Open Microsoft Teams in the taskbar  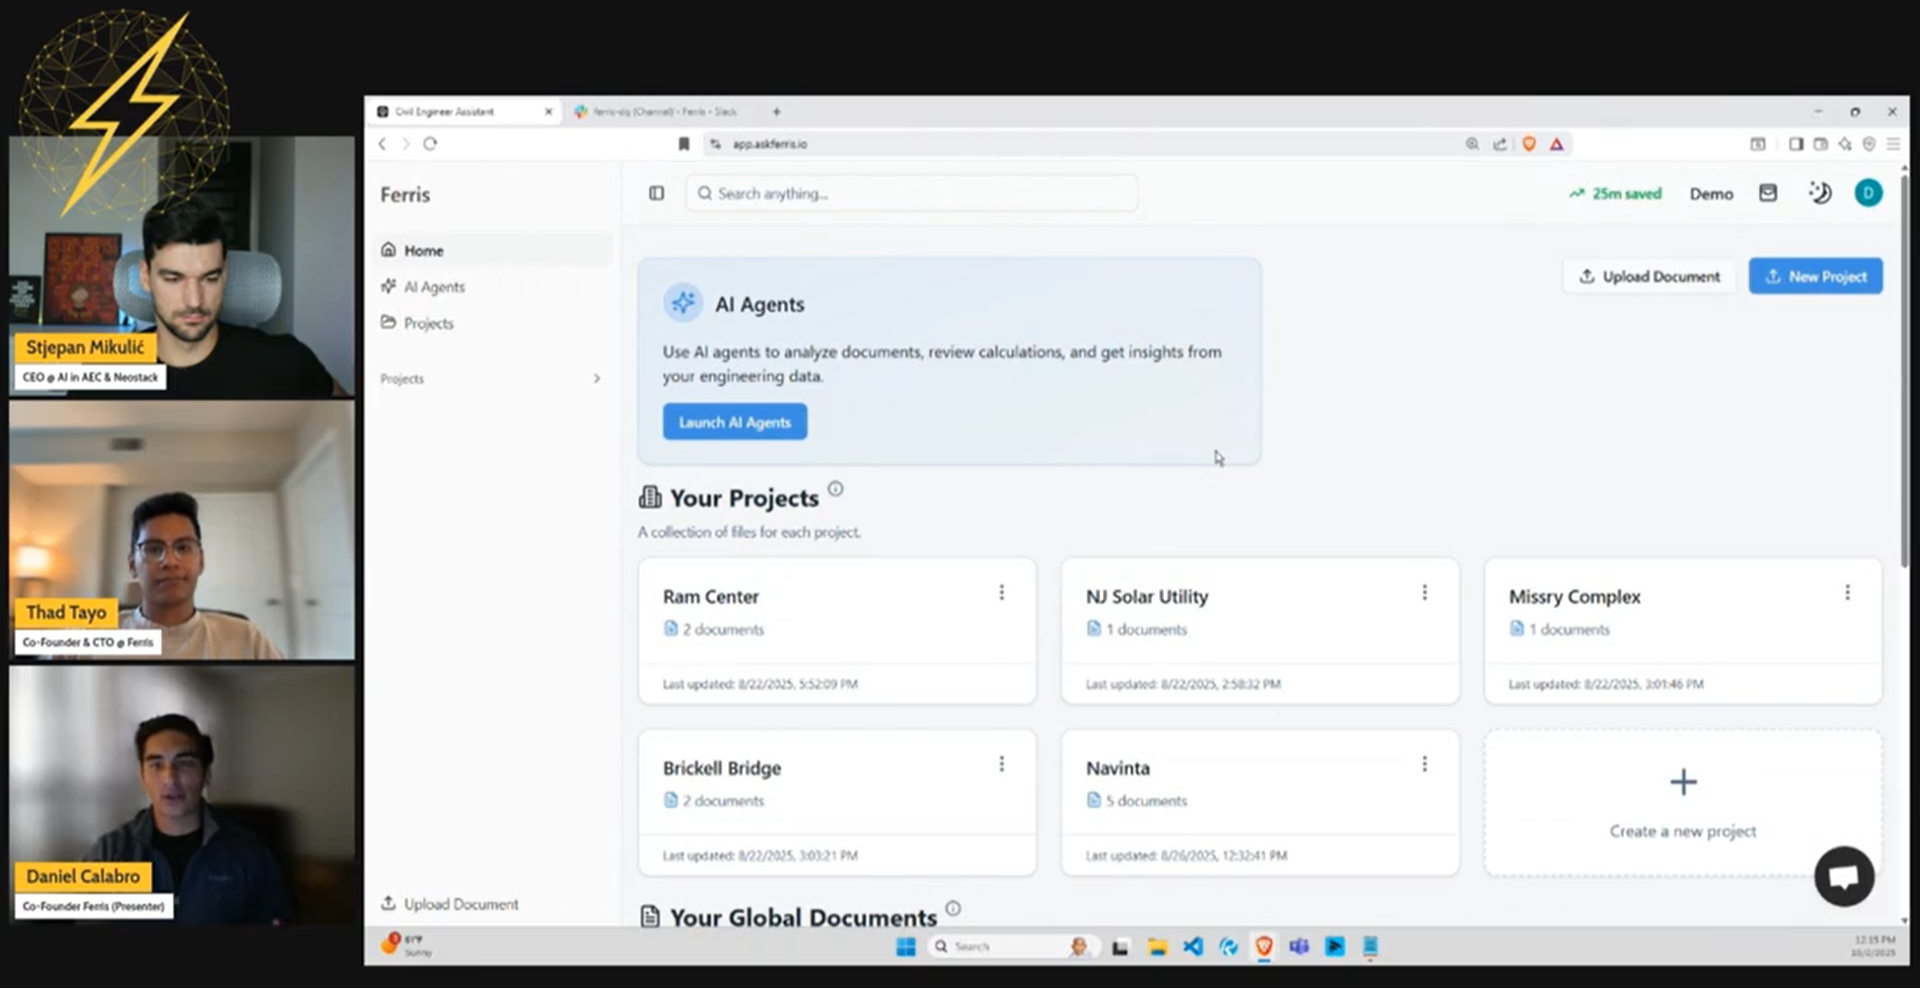click(x=1299, y=947)
